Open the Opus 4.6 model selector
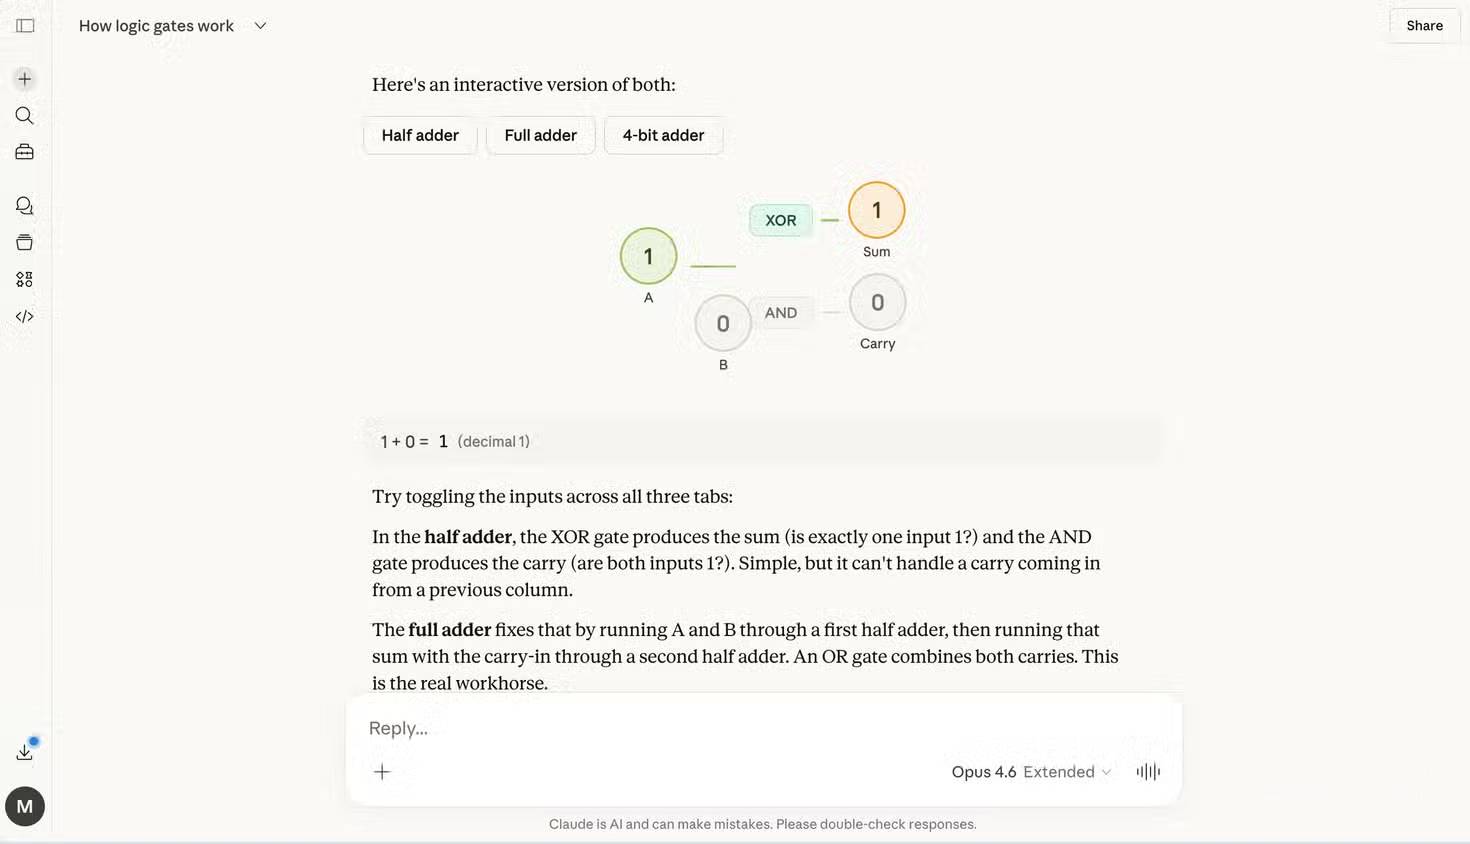 pos(1030,771)
